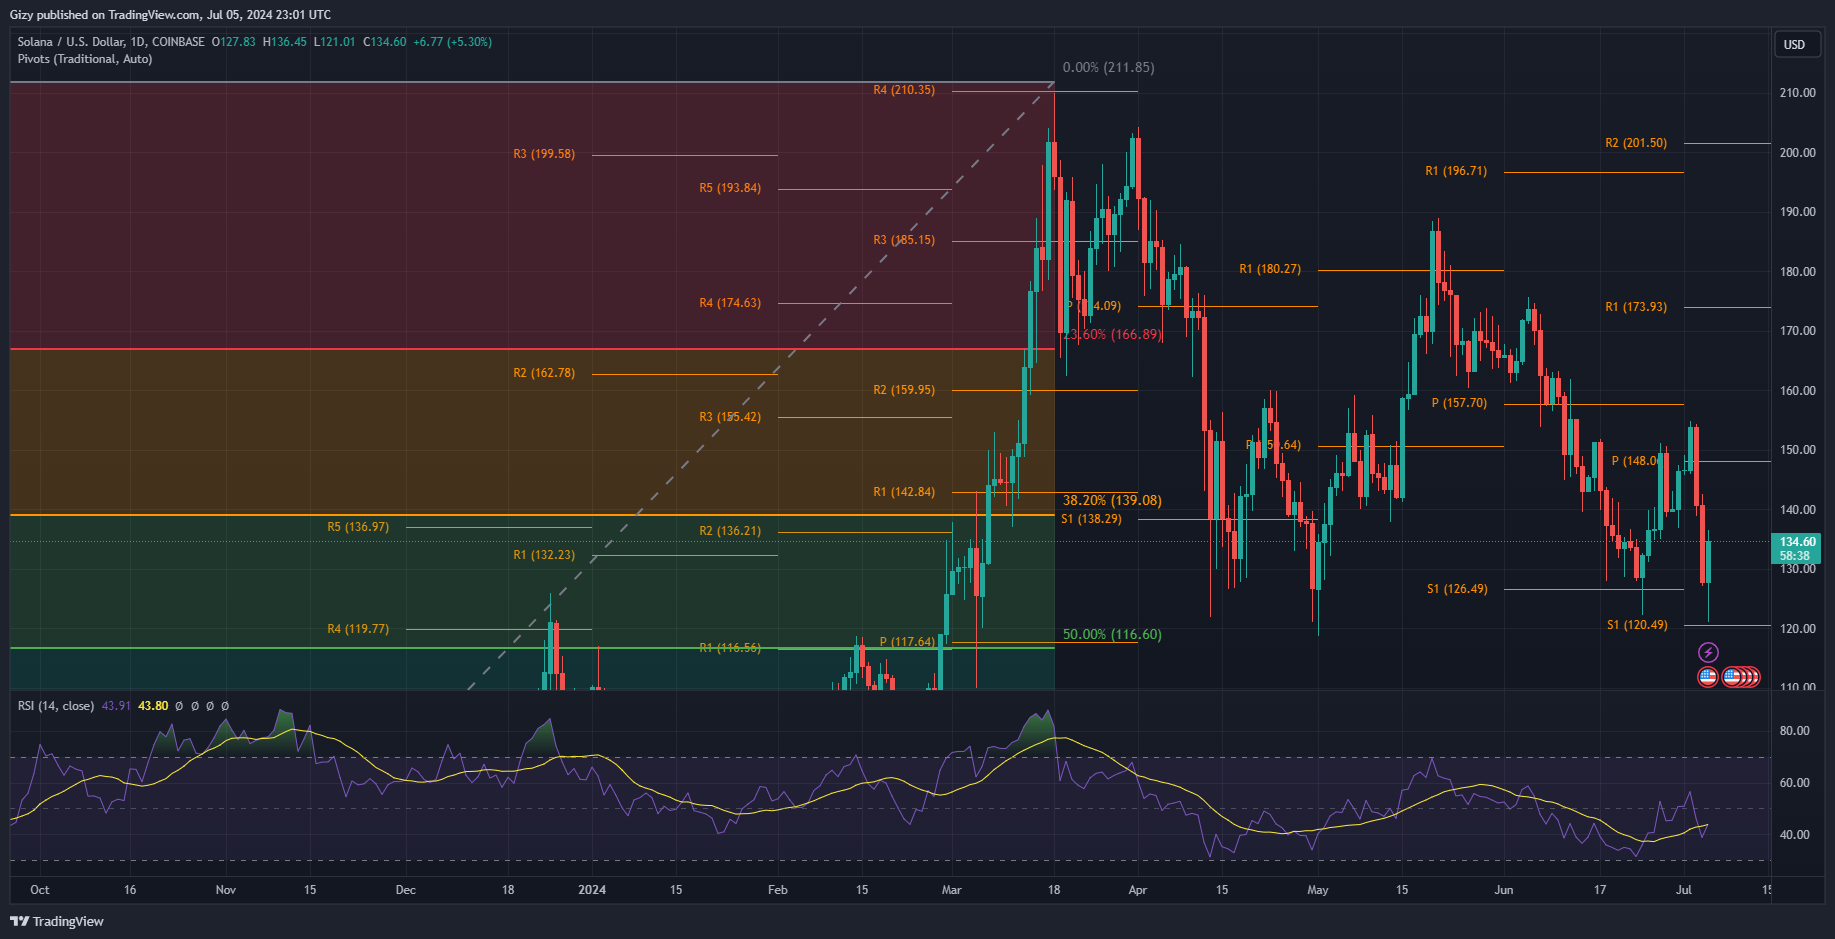Click the Nov date on time axis
The image size is (1835, 939).
pos(226,890)
